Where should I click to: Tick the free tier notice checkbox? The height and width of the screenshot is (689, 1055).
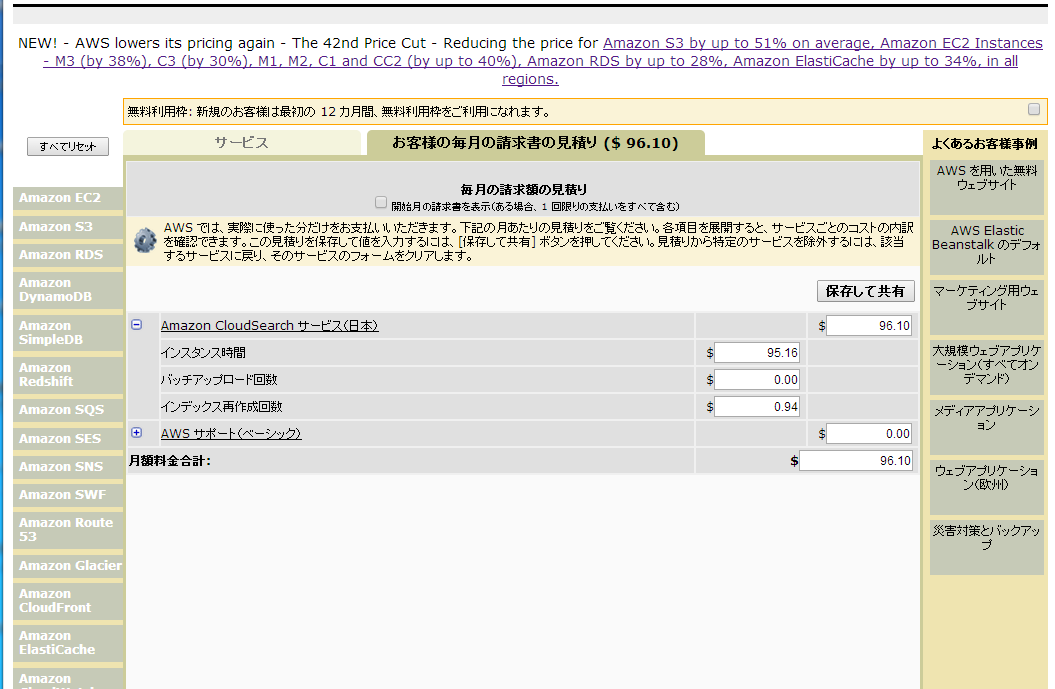pos(1034,110)
